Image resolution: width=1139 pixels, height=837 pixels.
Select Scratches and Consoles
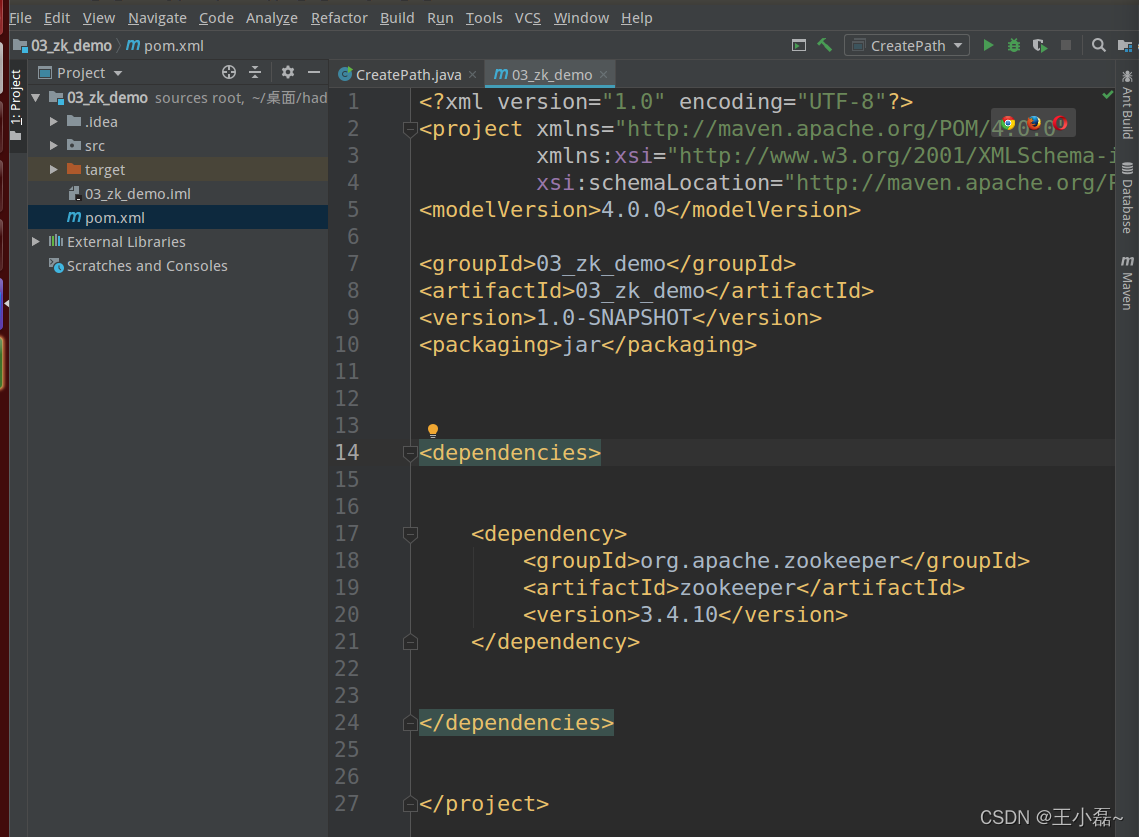(x=147, y=266)
